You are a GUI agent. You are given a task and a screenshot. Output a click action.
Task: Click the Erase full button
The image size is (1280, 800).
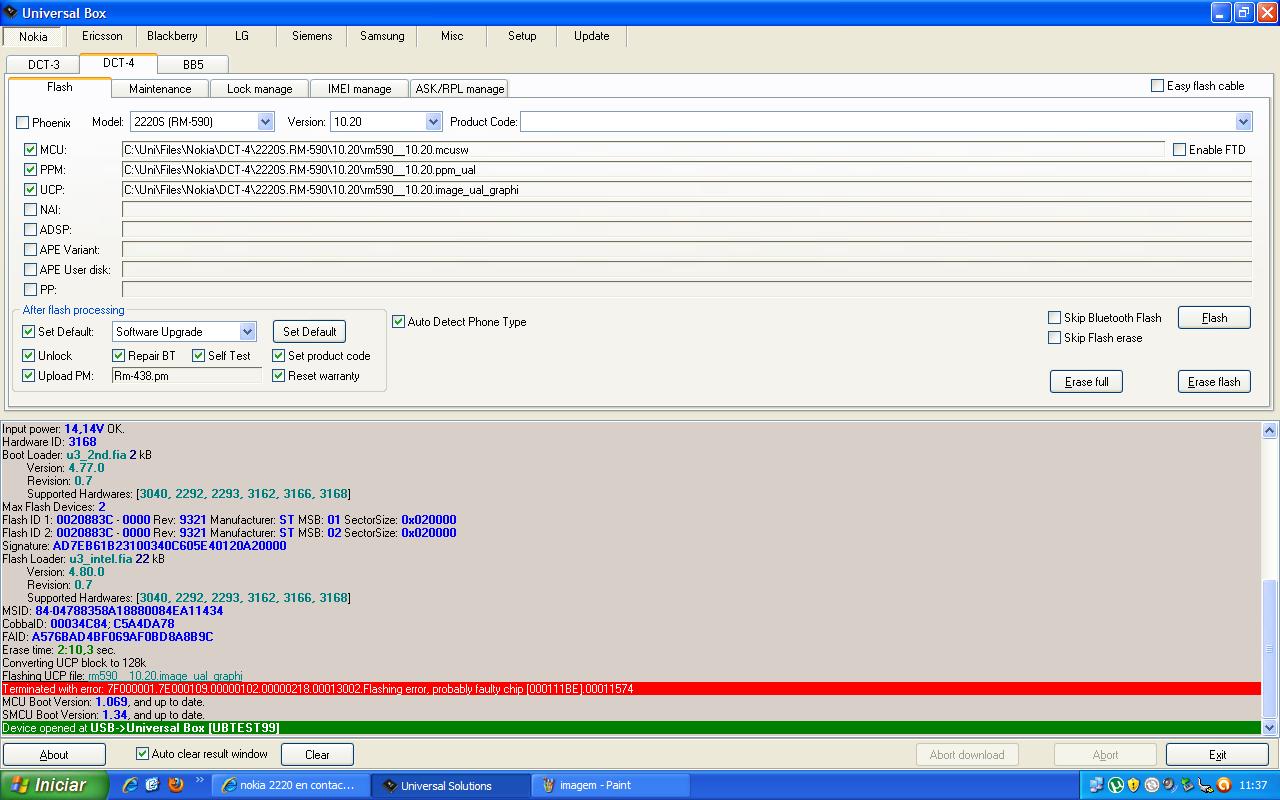[x=1086, y=382]
